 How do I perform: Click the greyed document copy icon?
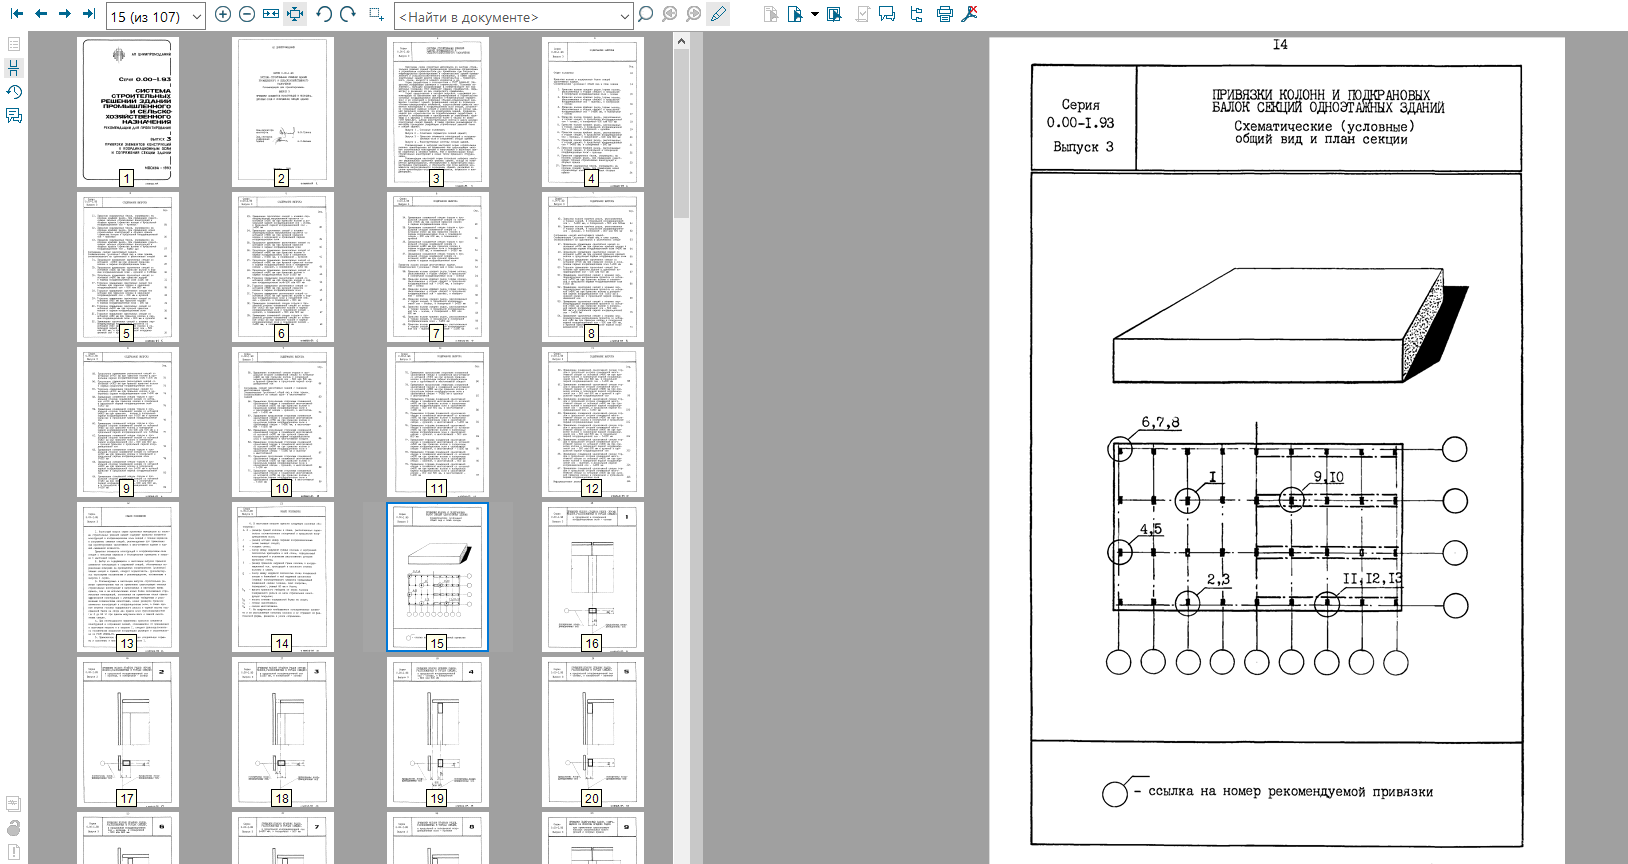[771, 14]
